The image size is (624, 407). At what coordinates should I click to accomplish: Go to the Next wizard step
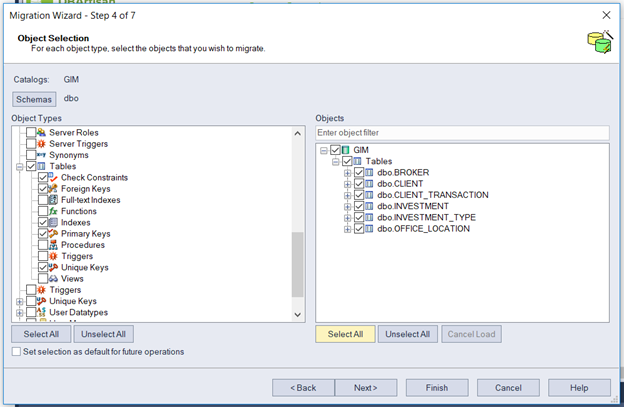tap(366, 388)
